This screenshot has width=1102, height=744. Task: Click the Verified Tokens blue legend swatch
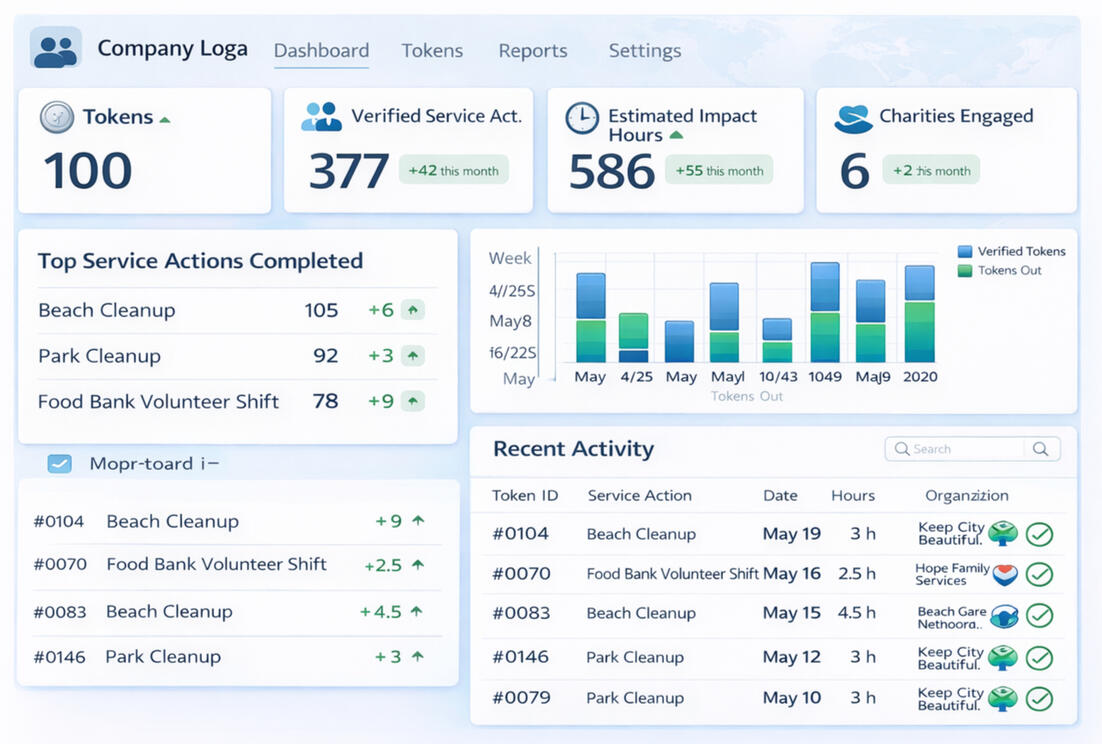pos(965,252)
